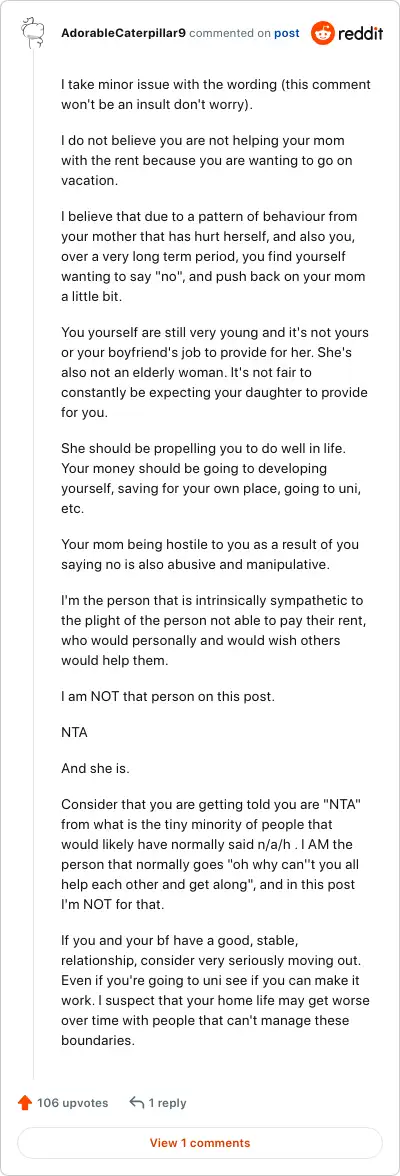Click the AdorableCaterpillar9 avatar icon

coord(32,33)
